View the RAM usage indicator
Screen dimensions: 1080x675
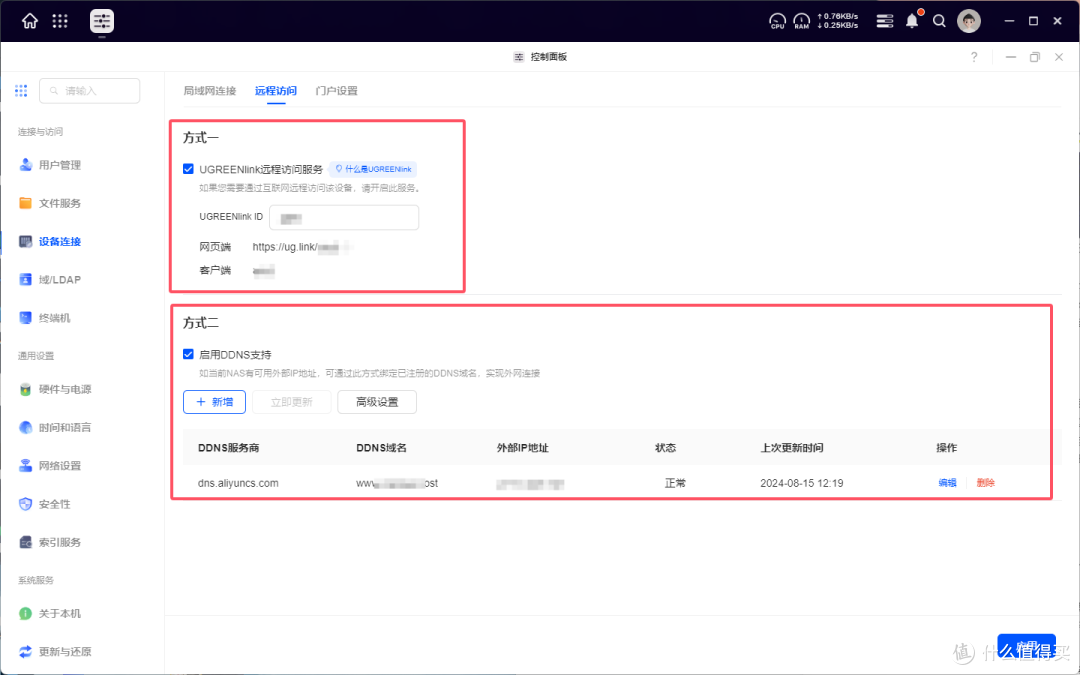pyautogui.click(x=801, y=21)
